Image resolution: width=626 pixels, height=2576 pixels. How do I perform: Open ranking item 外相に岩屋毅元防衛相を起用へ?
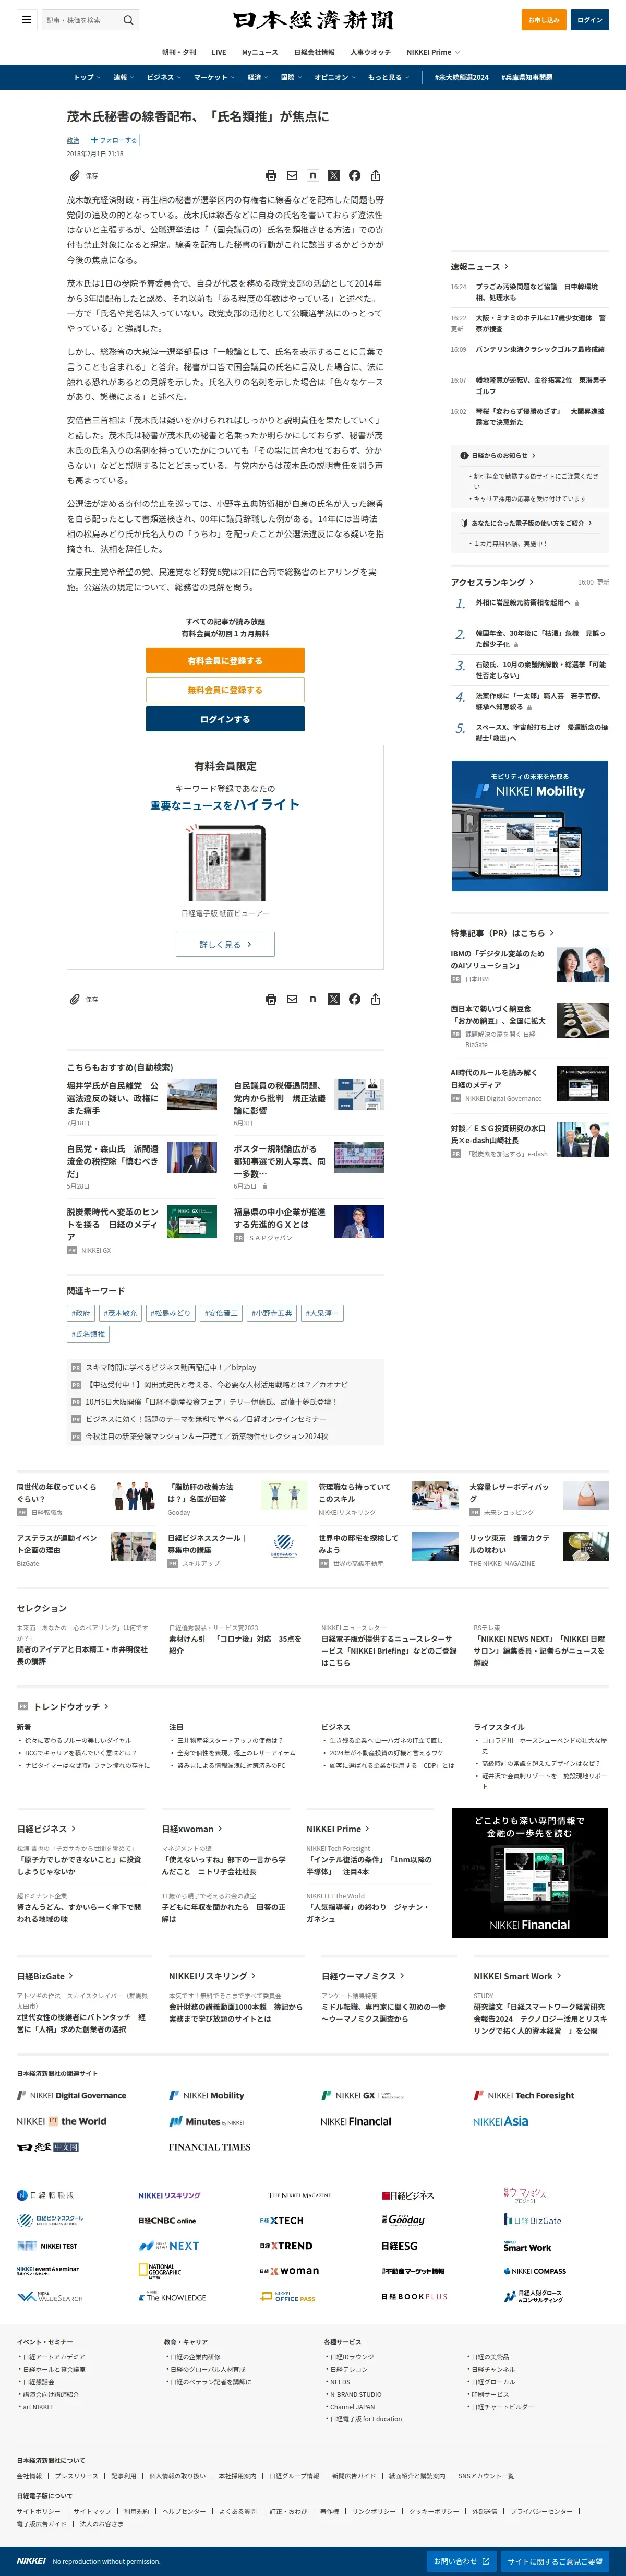523,603
